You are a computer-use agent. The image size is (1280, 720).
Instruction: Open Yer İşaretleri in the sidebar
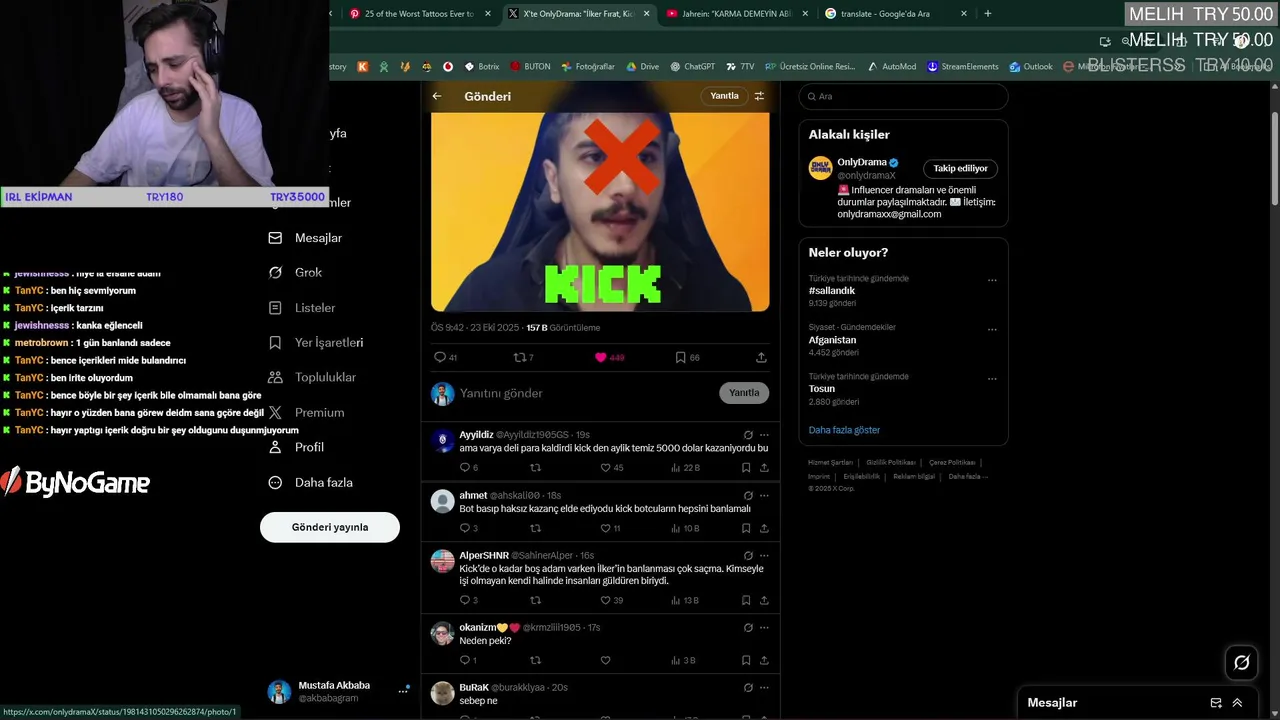coord(316,342)
